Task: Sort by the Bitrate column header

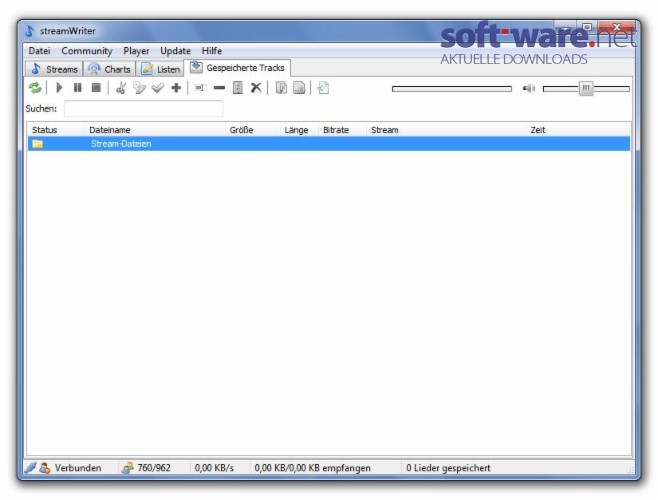Action: tap(342, 130)
